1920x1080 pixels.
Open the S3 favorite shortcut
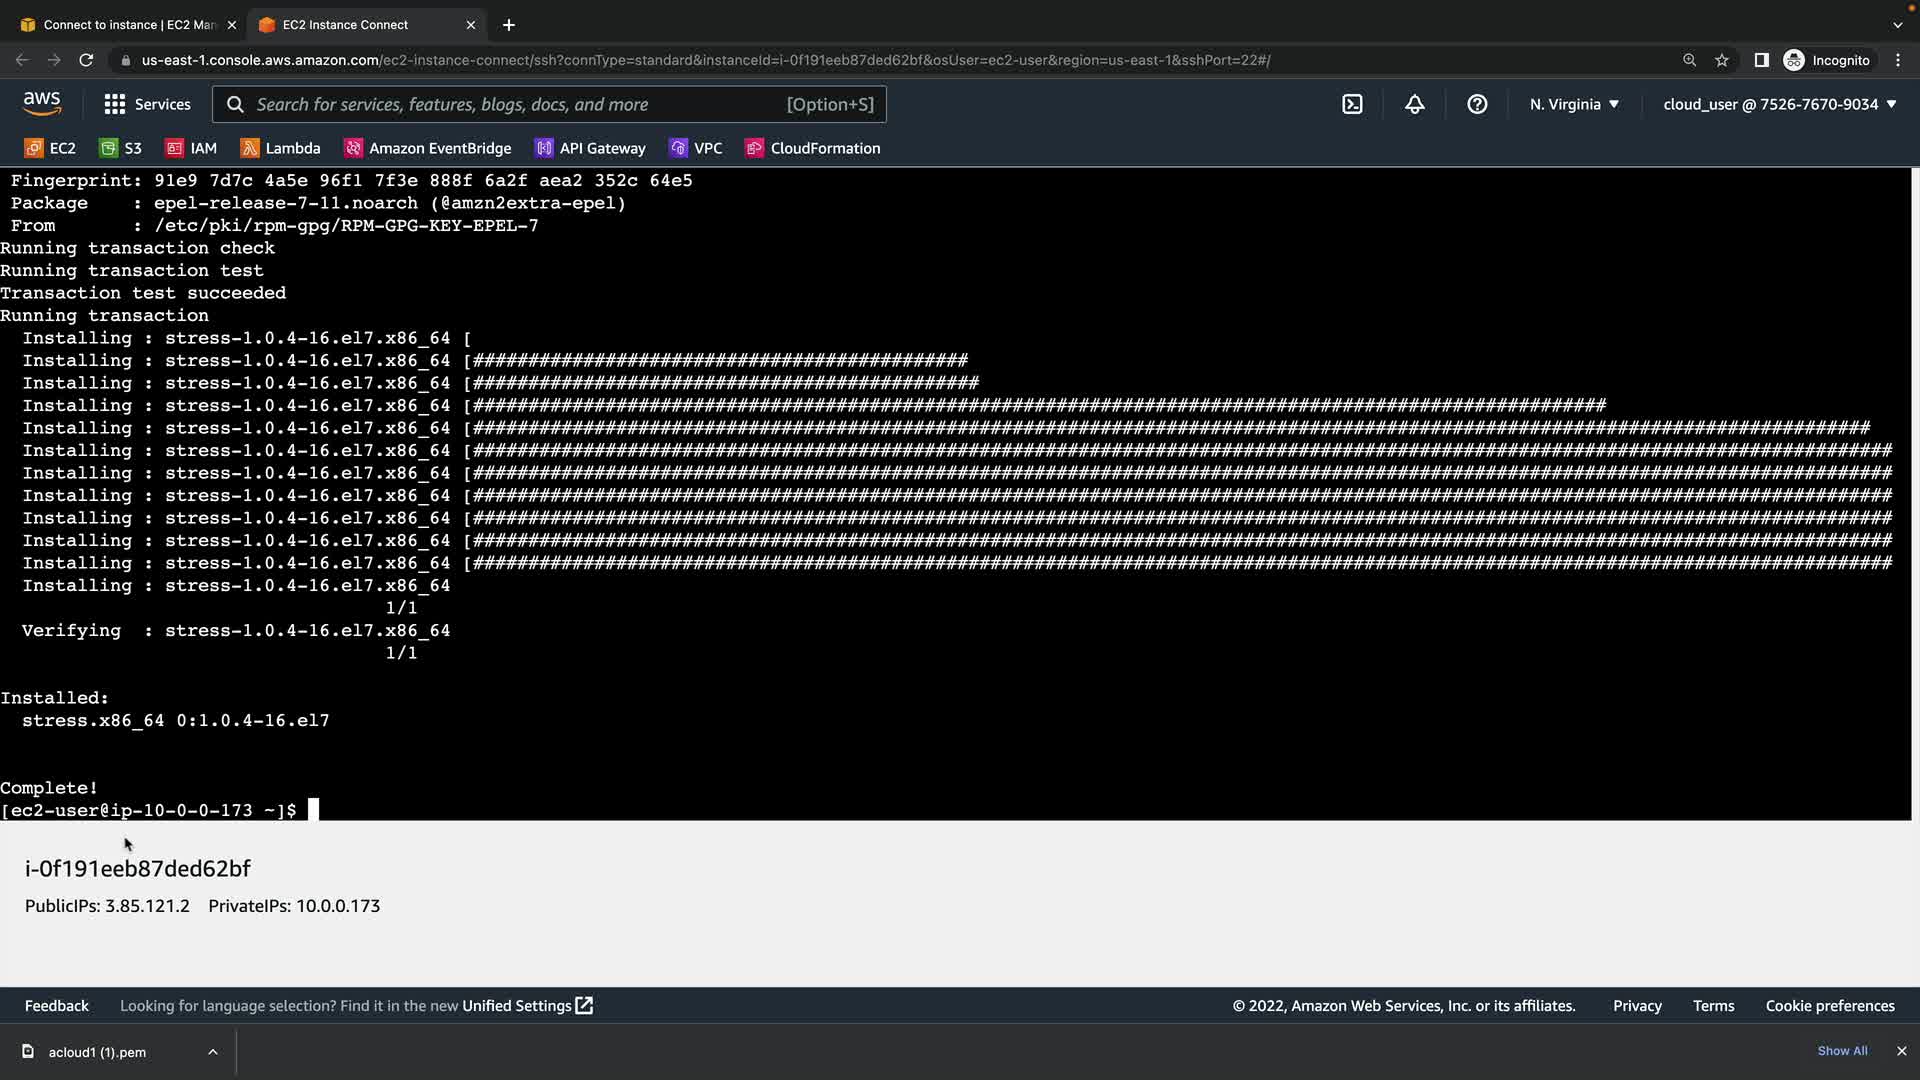[x=121, y=148]
